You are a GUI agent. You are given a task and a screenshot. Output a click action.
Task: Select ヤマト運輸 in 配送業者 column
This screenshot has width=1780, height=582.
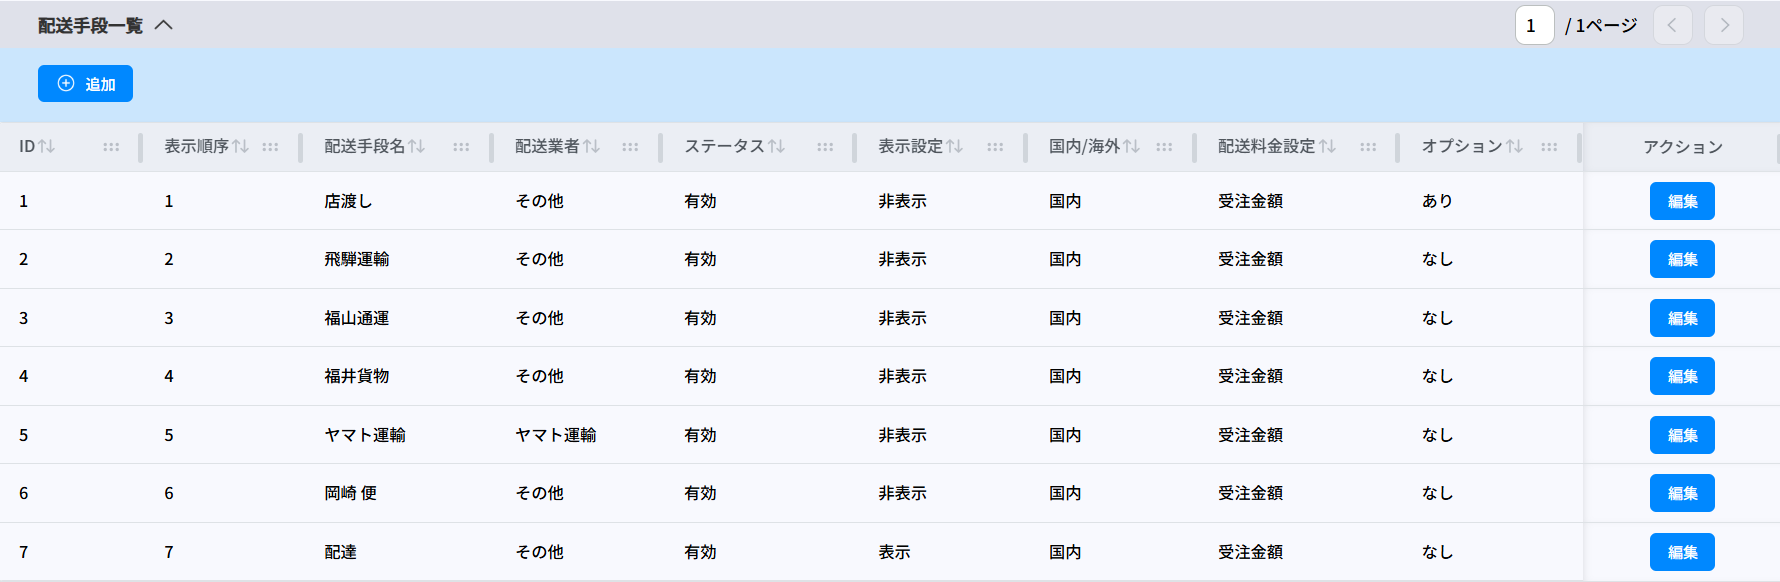[556, 435]
